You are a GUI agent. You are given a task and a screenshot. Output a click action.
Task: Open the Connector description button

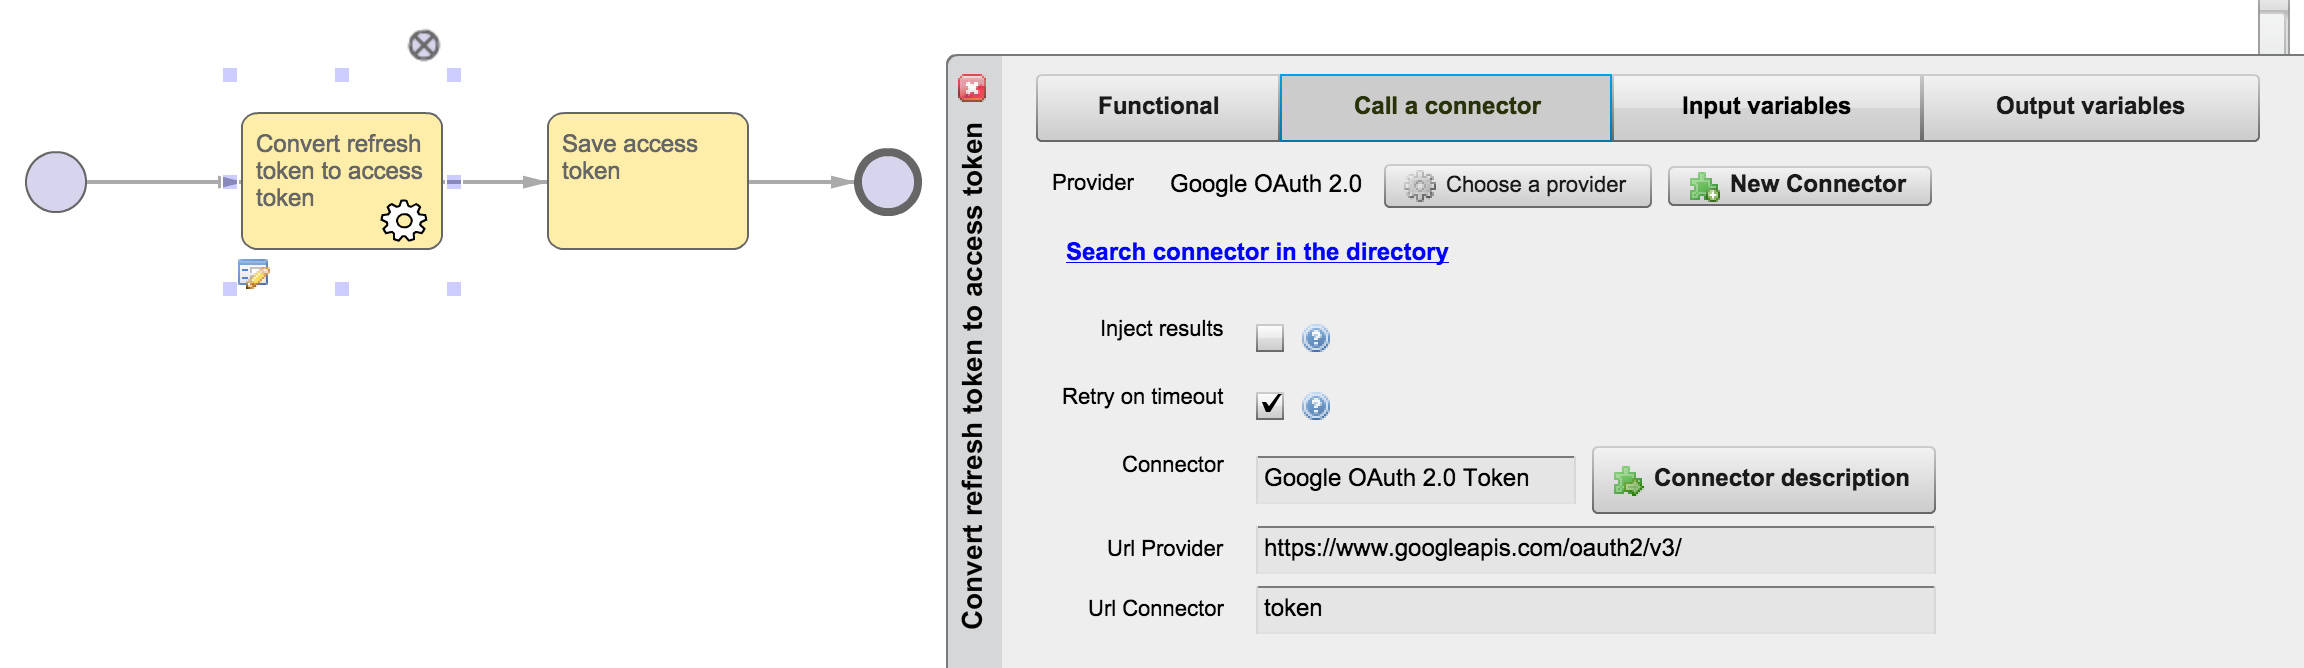(1763, 479)
